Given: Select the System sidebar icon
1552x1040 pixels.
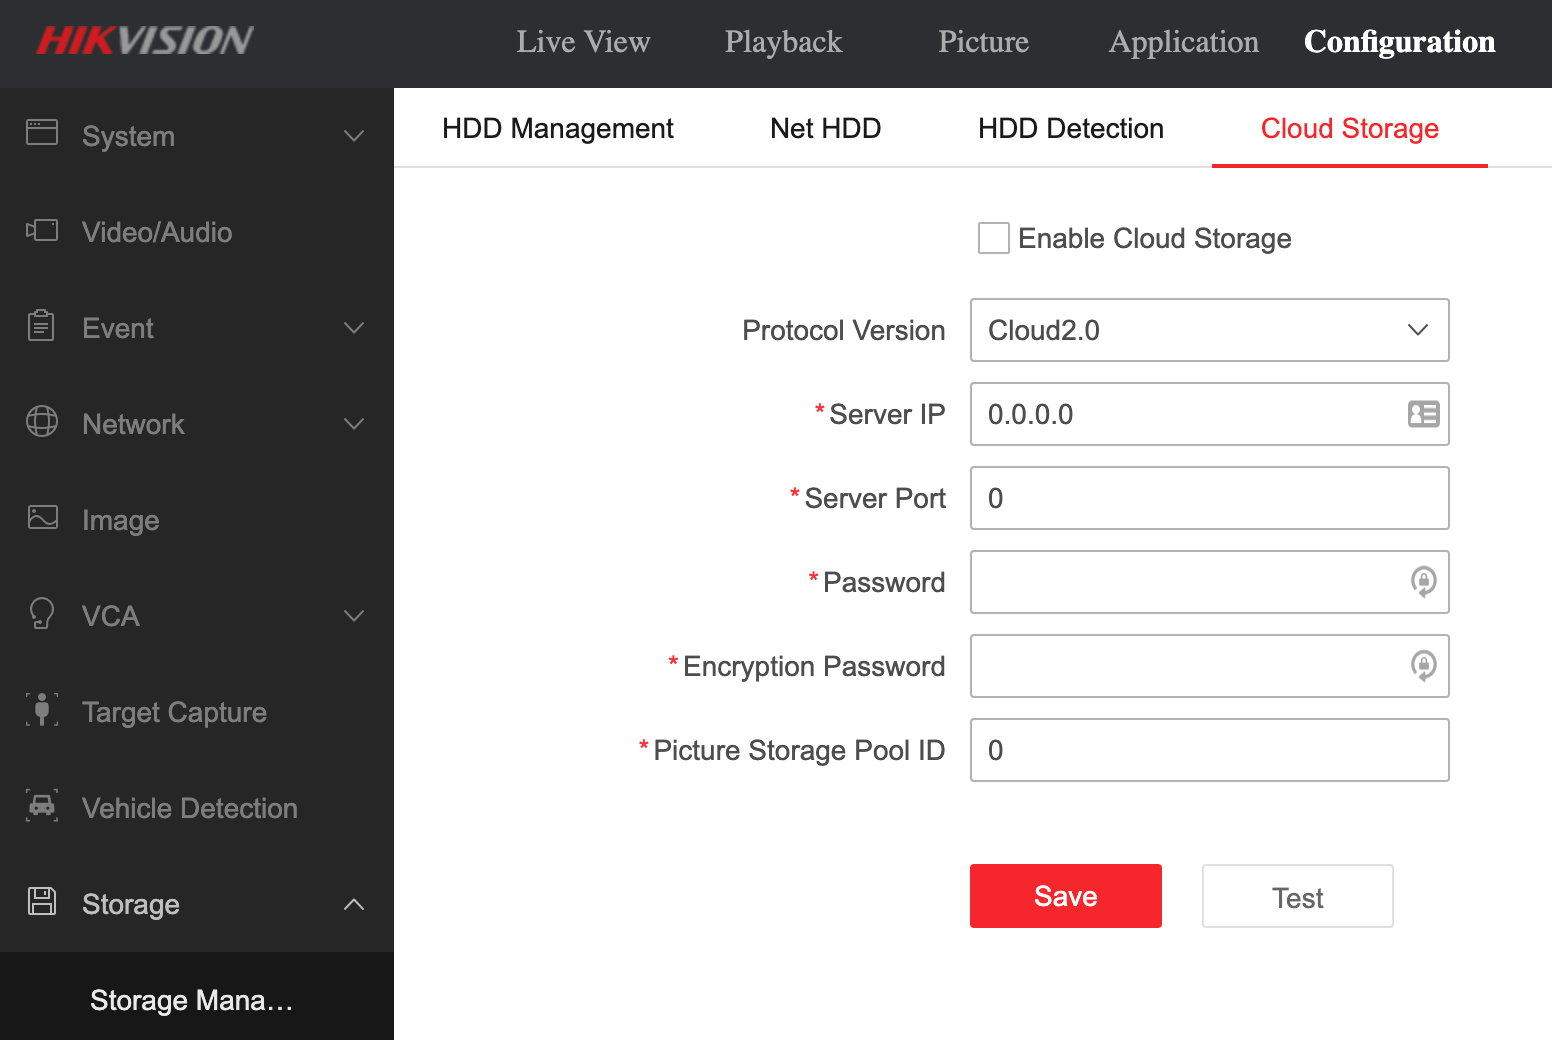Looking at the screenshot, I should pos(42,135).
